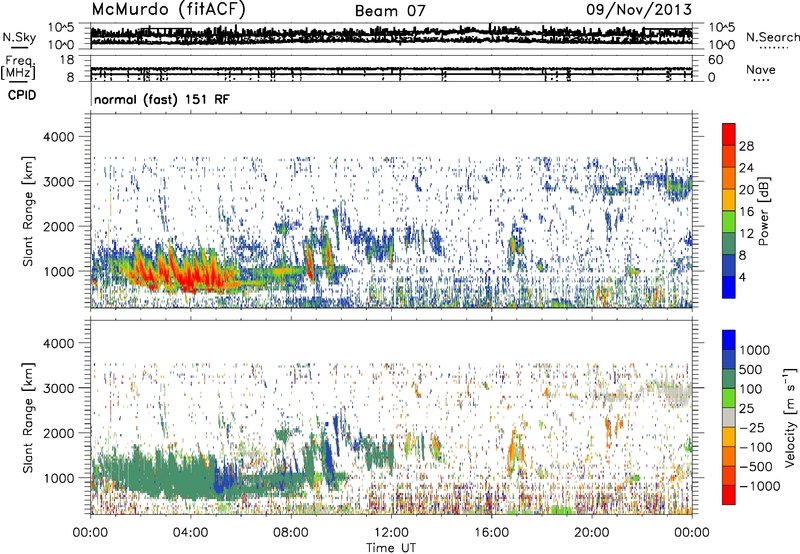Screen dimensions: 800x554
Task: Click the Velocity [m s⁻¹] colorbar title
Action: click(x=790, y=417)
